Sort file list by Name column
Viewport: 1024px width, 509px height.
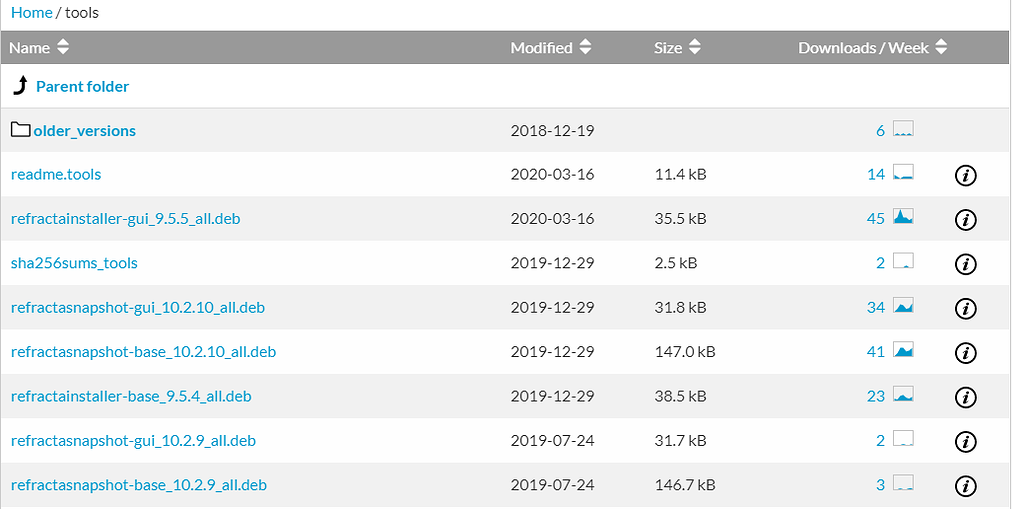click(x=39, y=48)
